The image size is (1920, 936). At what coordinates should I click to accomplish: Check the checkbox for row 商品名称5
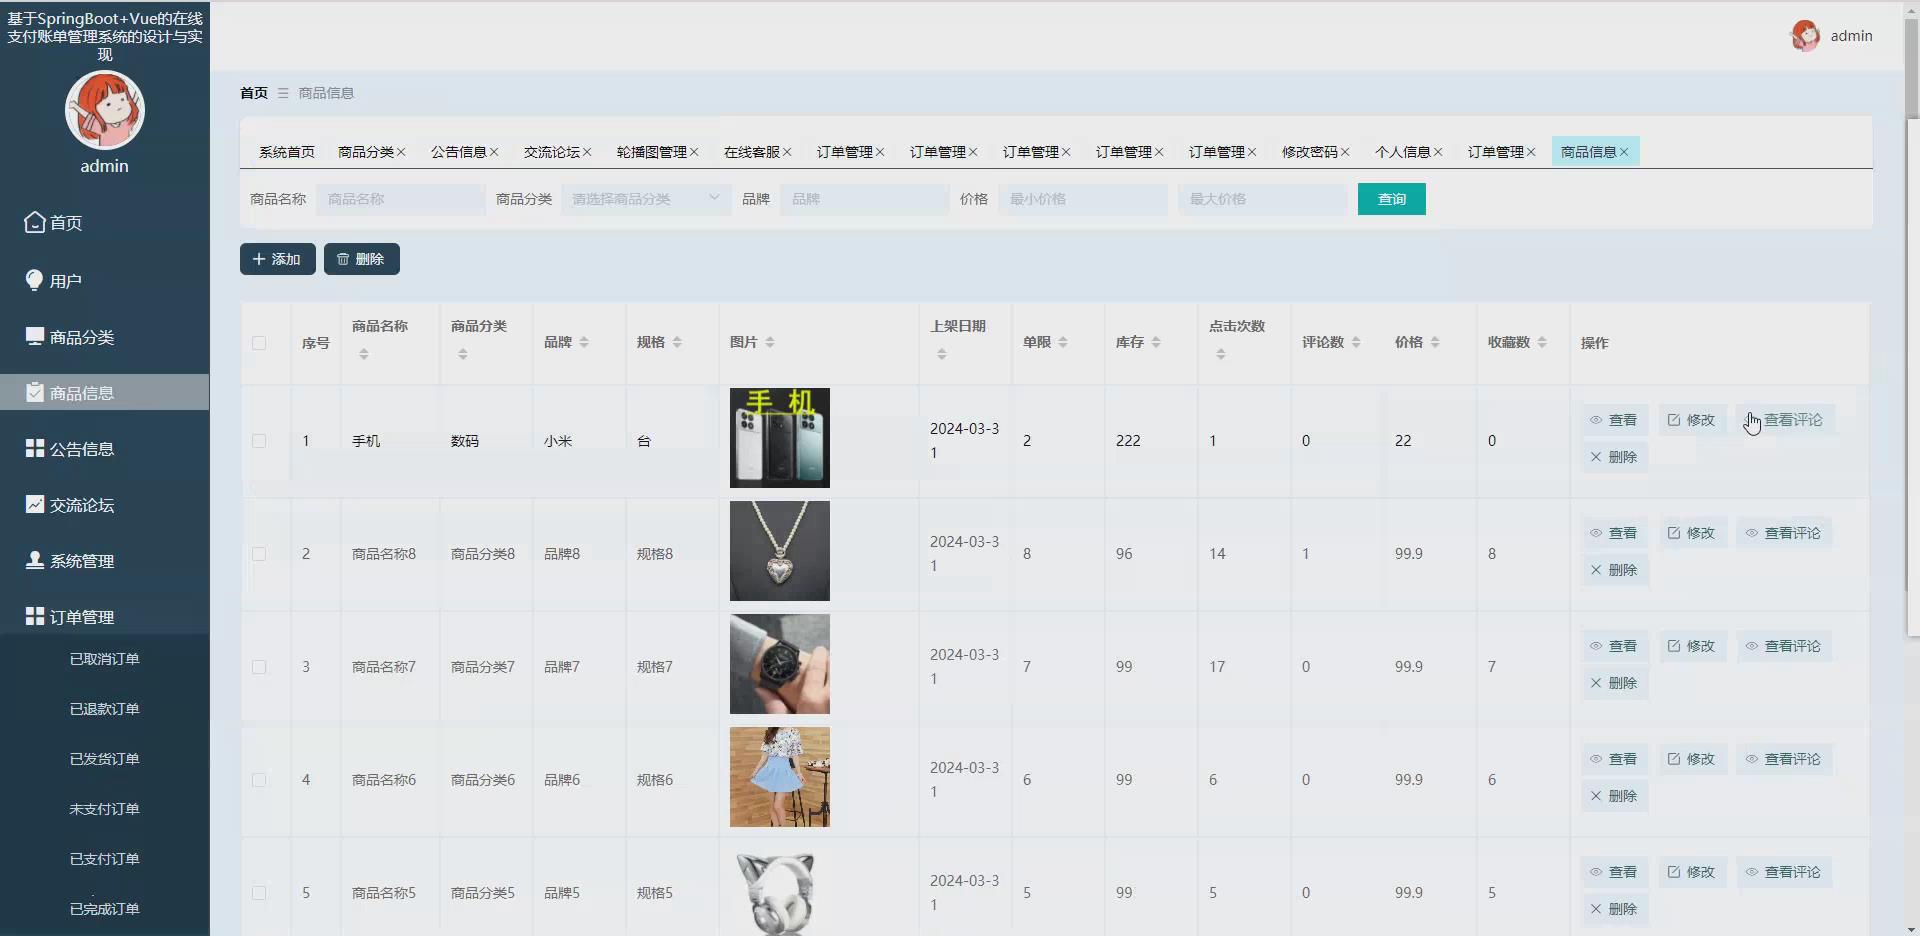coord(259,893)
